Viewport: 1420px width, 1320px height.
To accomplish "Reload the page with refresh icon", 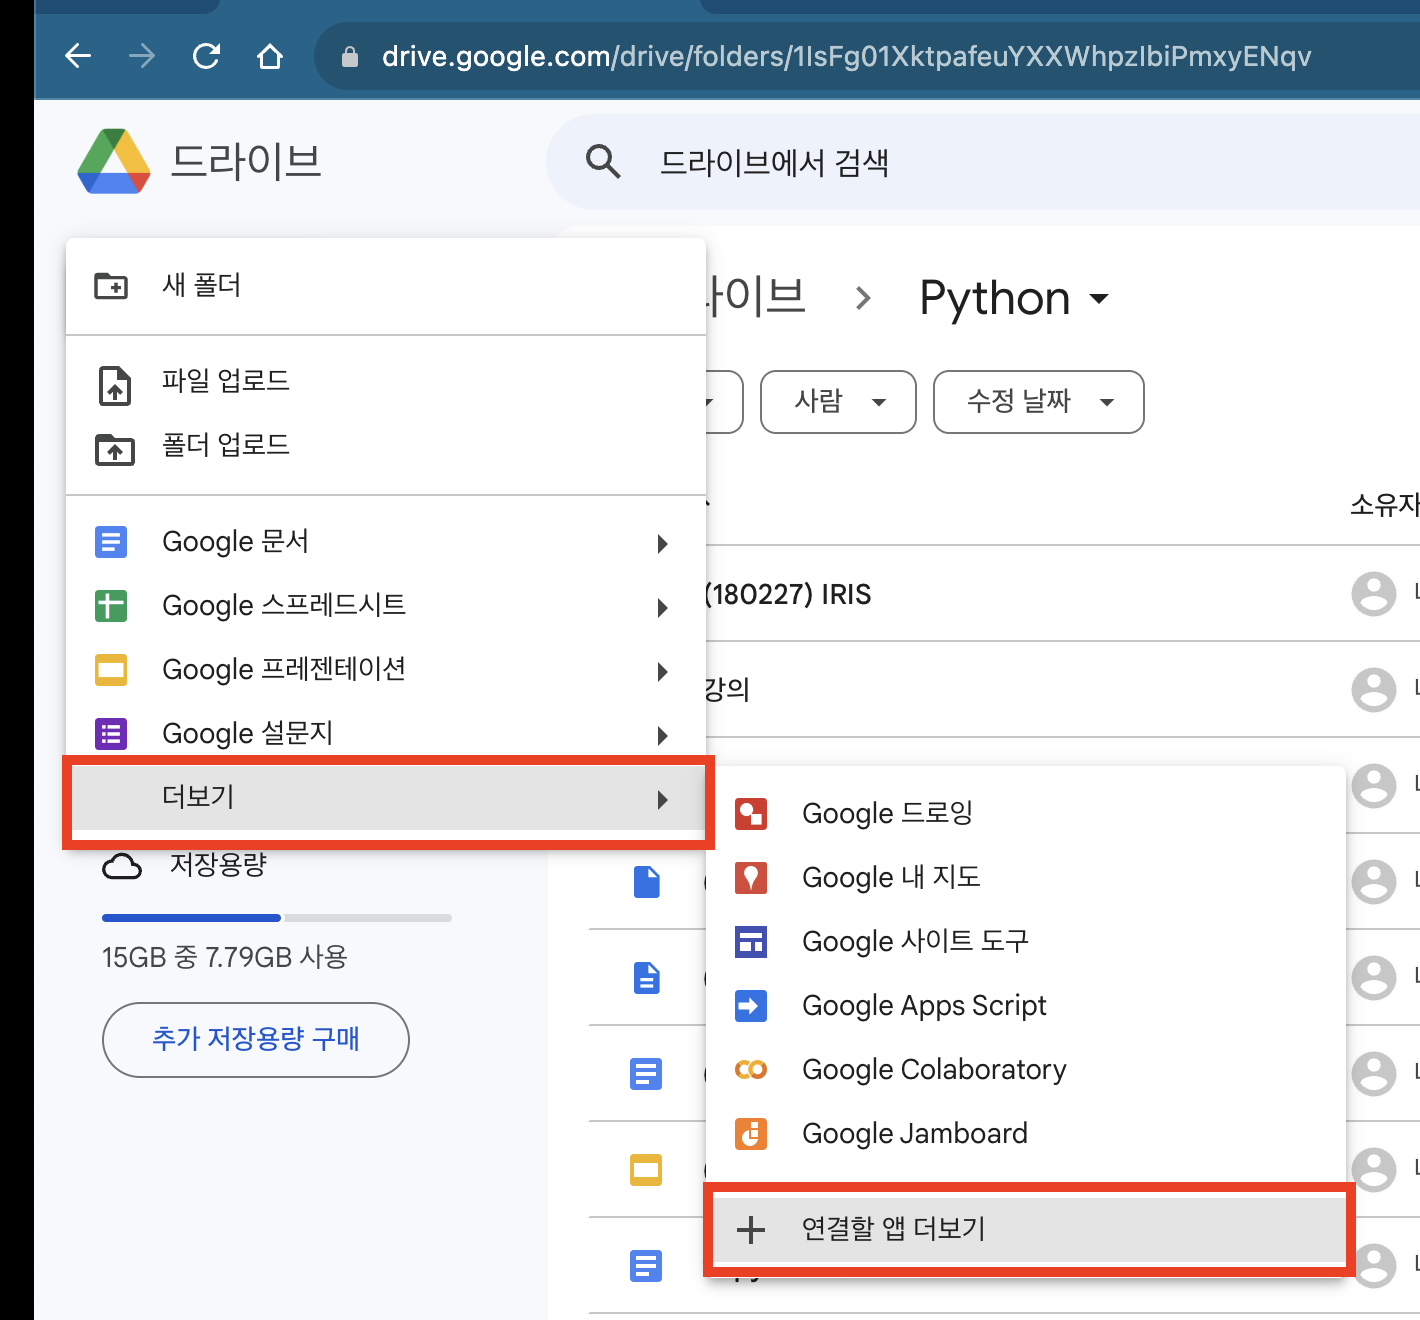I will [x=206, y=56].
